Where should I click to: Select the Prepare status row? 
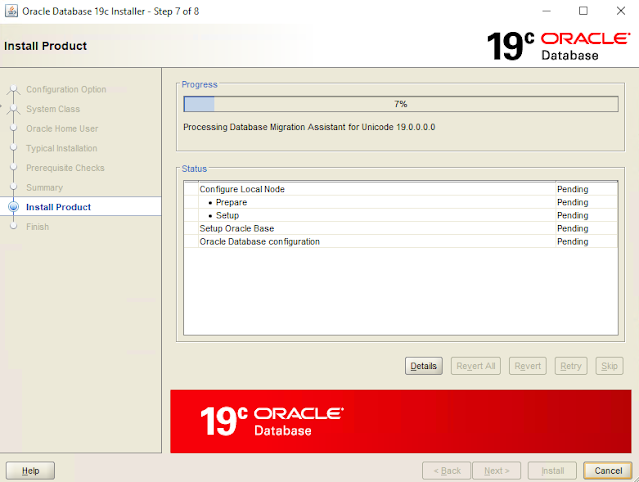pos(401,202)
